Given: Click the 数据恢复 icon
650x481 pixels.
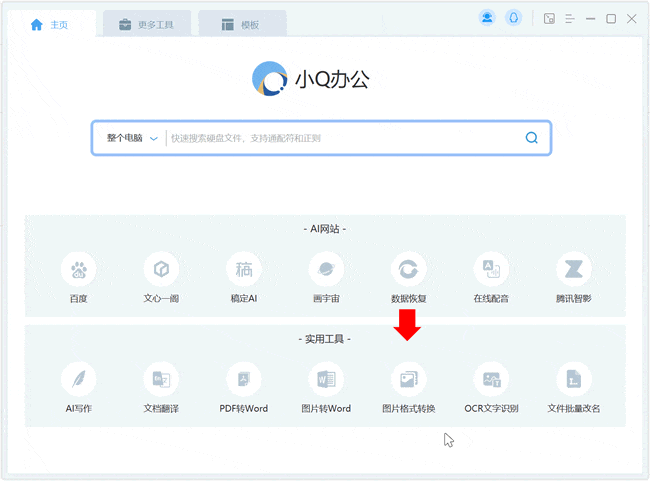Looking at the screenshot, I should [x=408, y=270].
